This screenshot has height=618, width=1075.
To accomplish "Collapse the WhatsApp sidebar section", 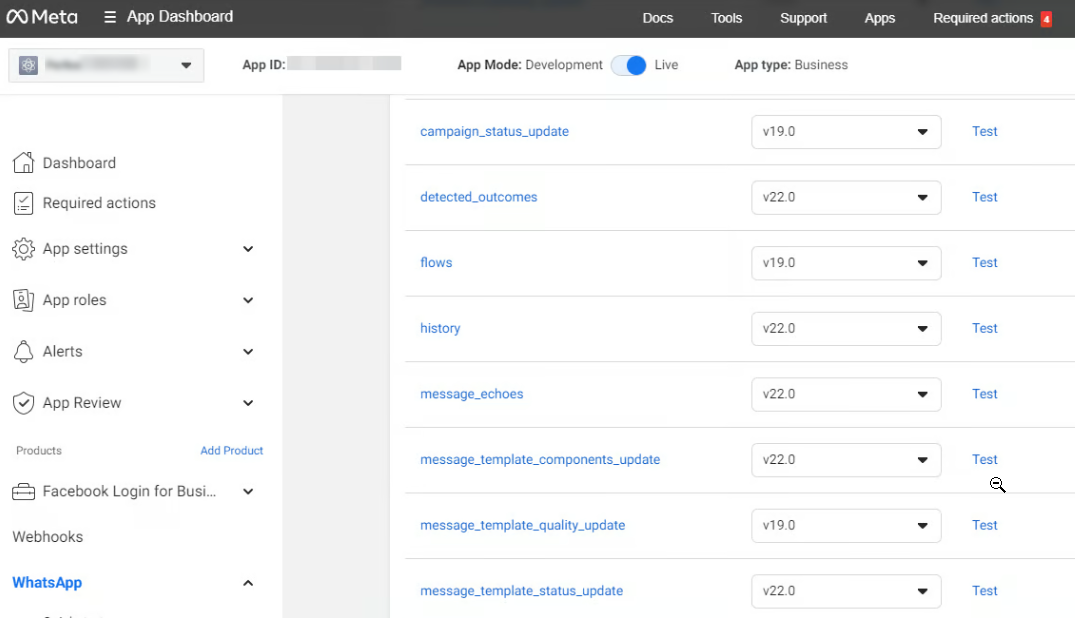I will click(x=248, y=583).
